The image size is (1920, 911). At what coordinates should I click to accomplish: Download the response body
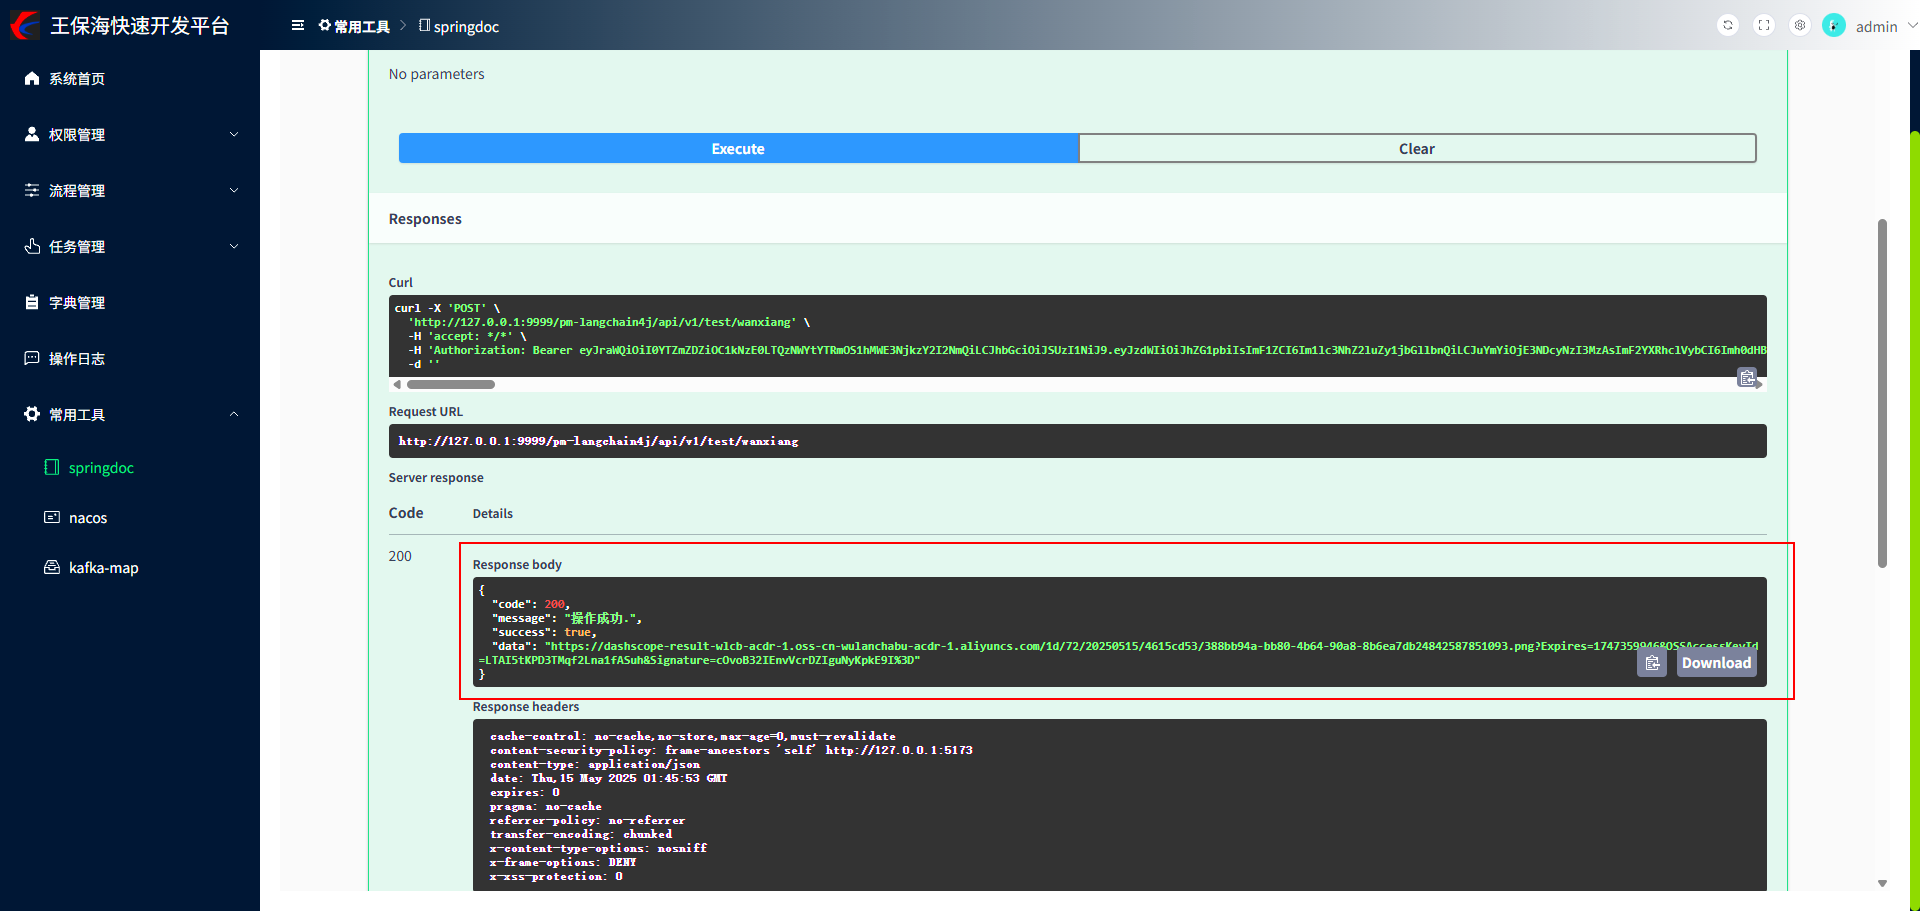[1716, 663]
